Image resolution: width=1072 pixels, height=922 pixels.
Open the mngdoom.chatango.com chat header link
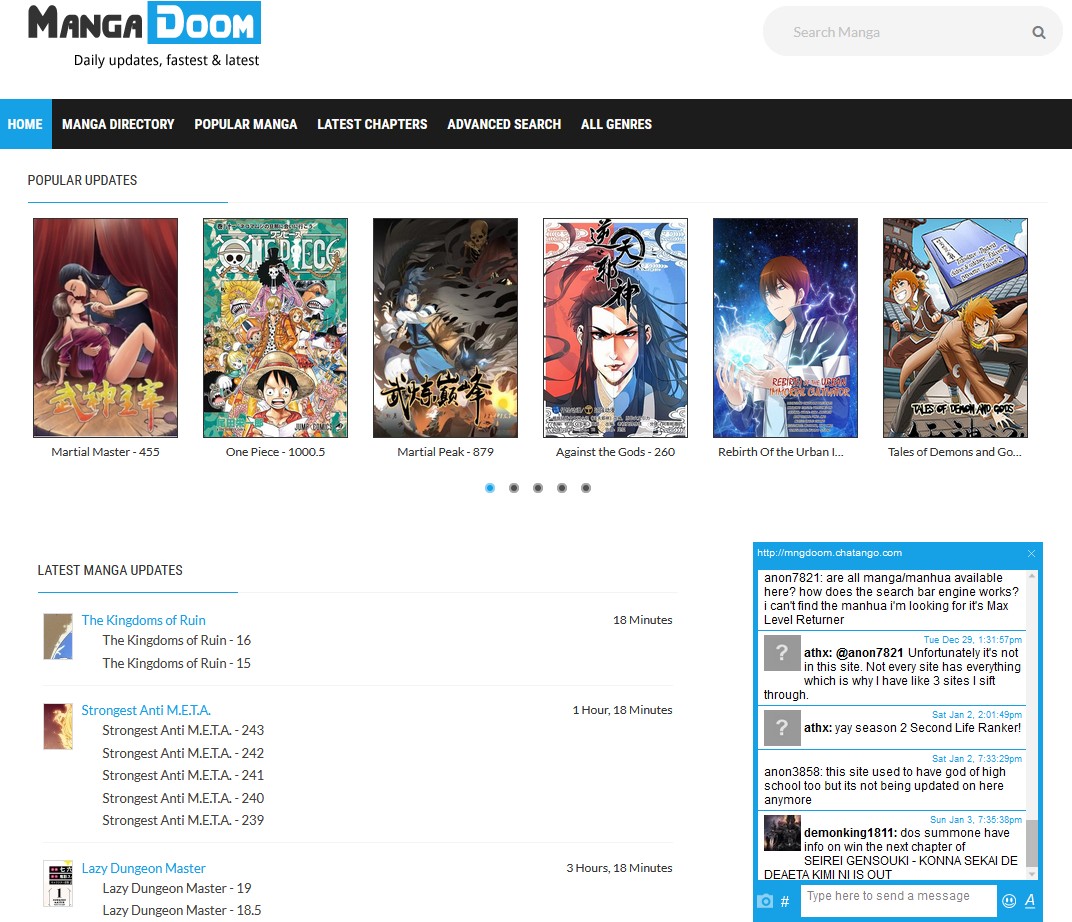tap(829, 553)
